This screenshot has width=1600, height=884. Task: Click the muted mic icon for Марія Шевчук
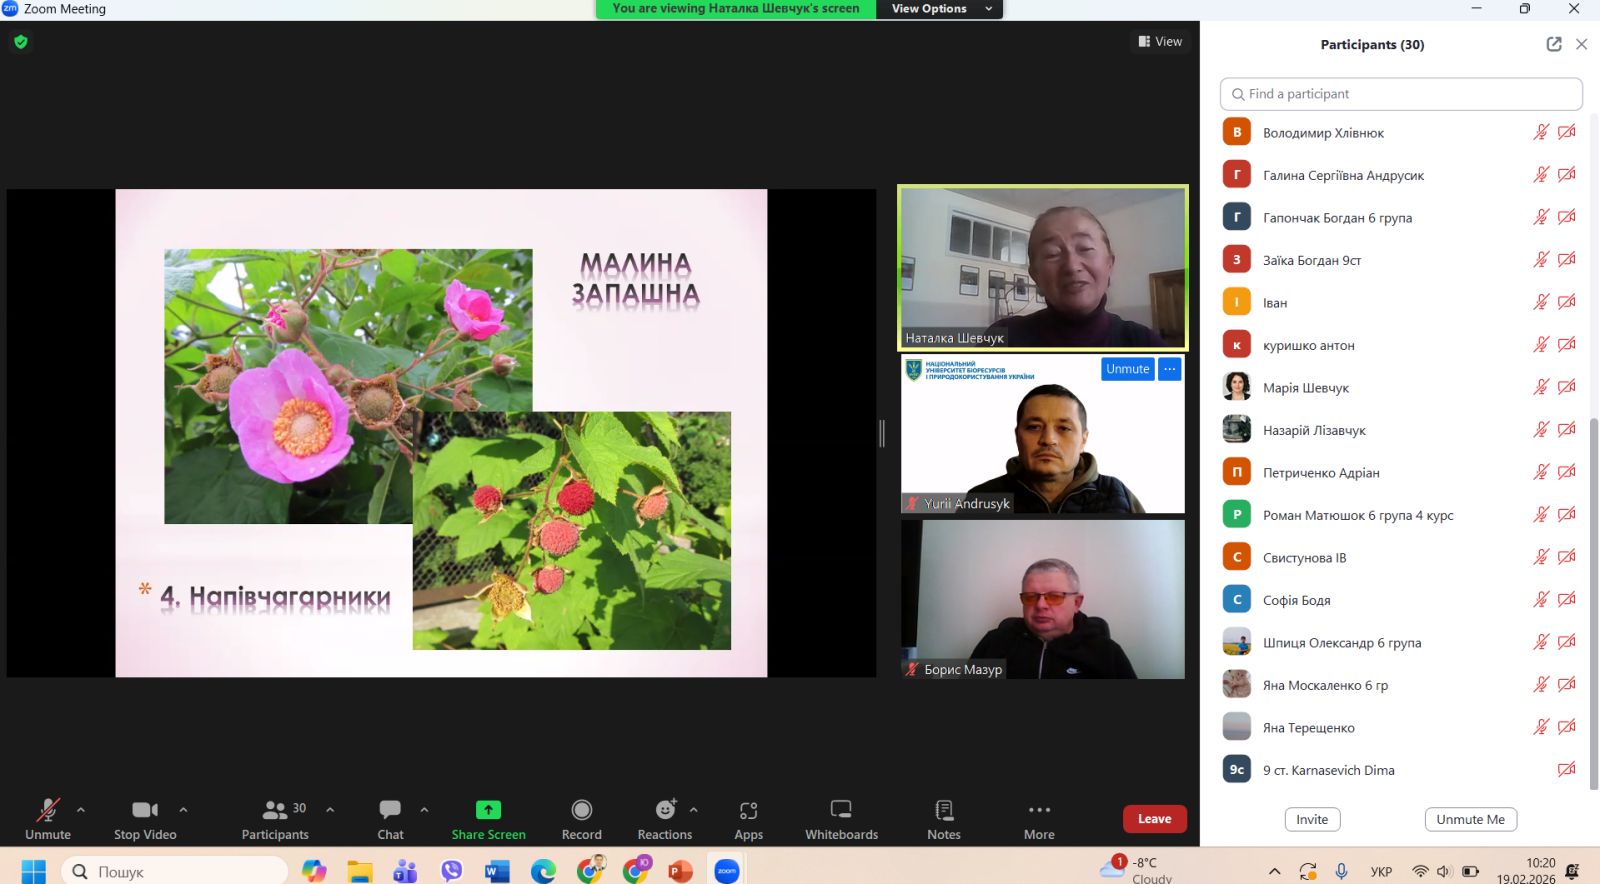point(1541,387)
